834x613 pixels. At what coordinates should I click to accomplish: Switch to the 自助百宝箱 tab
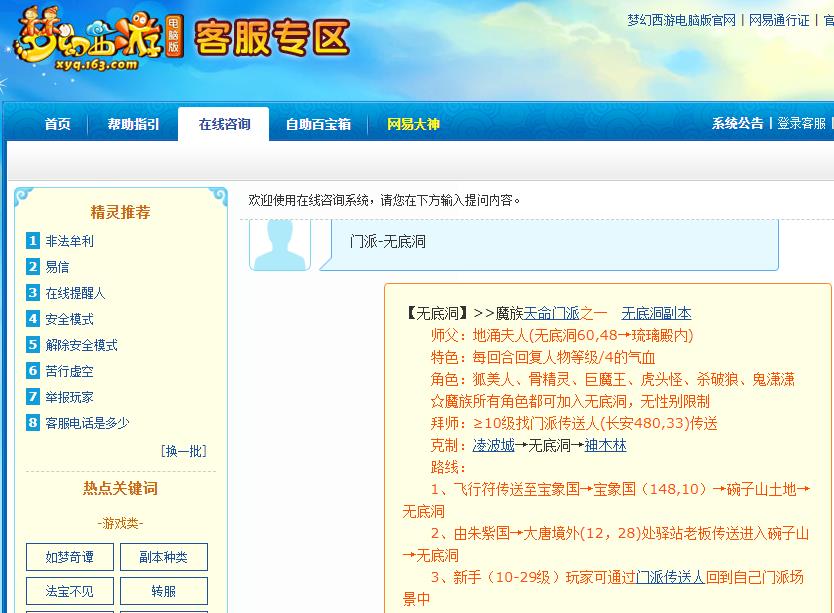click(317, 125)
